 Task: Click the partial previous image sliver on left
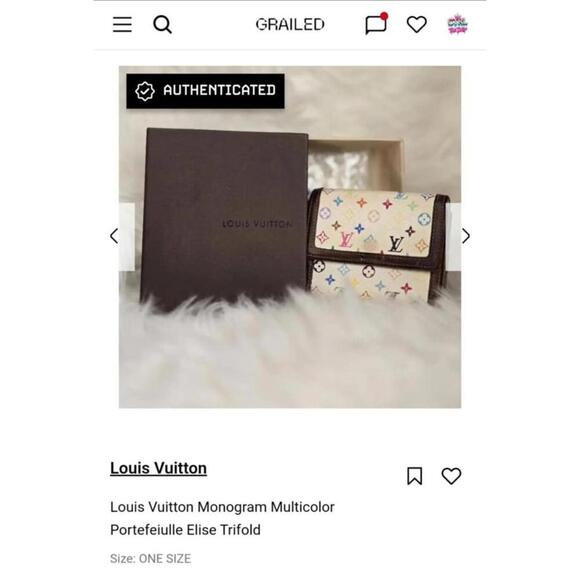(127, 237)
